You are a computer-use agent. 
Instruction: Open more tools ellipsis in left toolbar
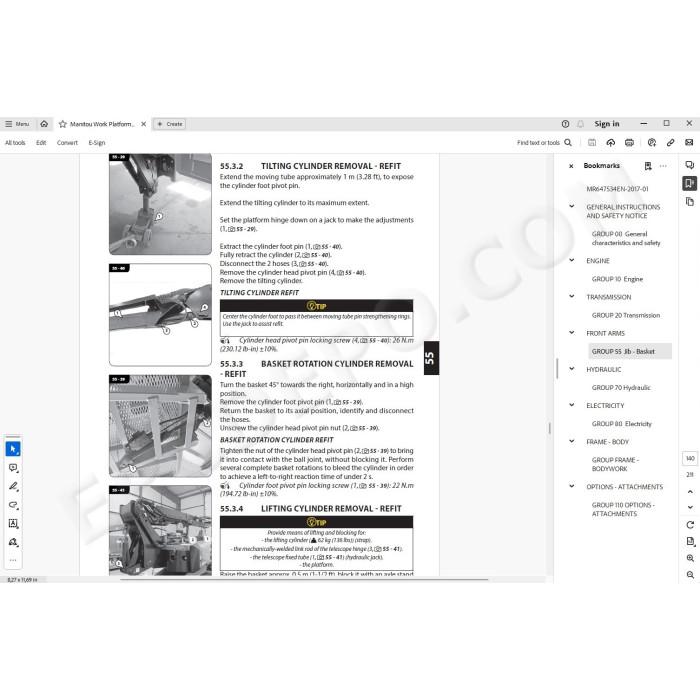(x=13, y=560)
